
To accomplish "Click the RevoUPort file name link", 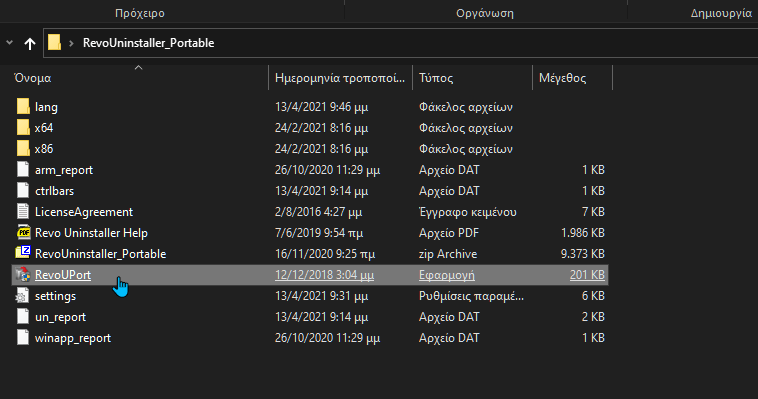I will [x=63, y=275].
